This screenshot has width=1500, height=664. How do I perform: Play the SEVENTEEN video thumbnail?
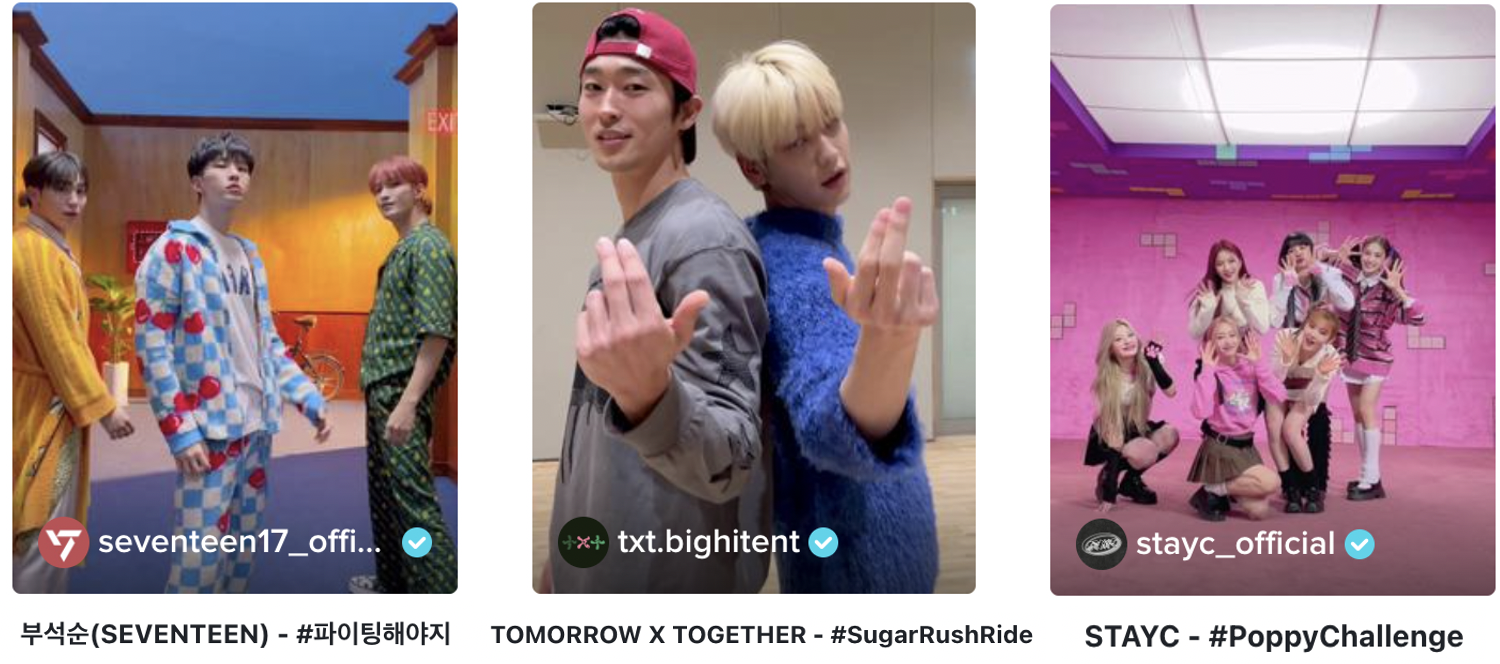point(235,298)
